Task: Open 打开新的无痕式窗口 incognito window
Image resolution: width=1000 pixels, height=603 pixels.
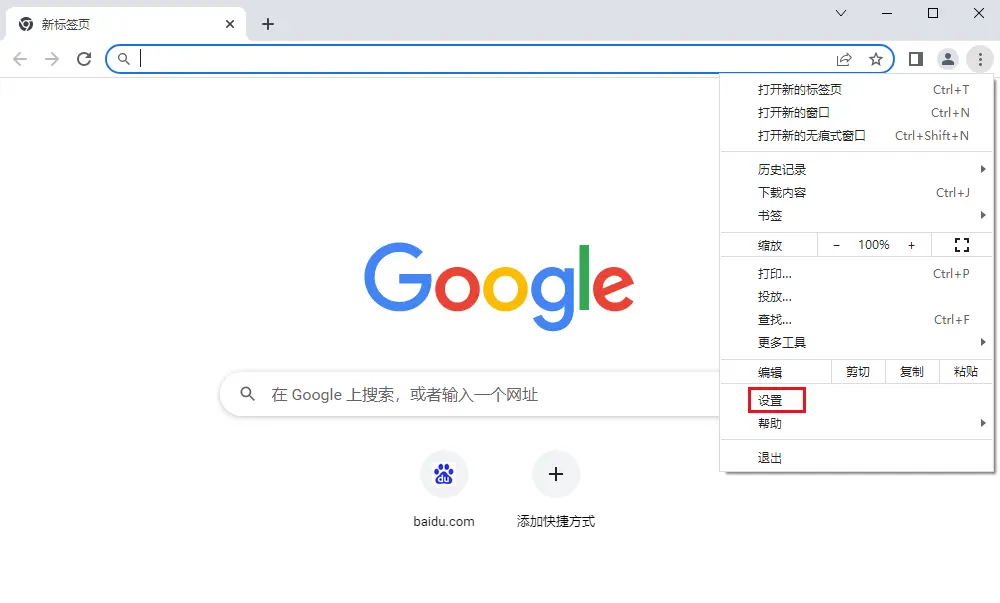Action: [x=857, y=136]
